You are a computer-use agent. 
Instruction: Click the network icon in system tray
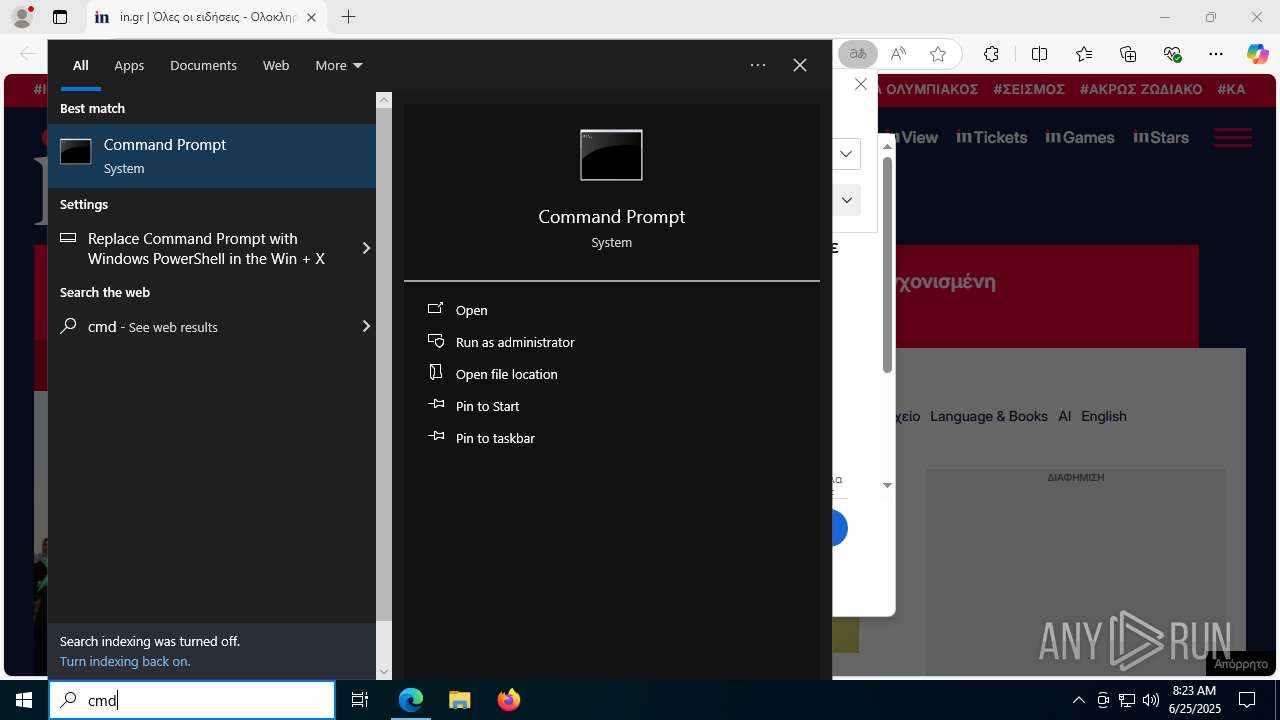coord(1127,700)
